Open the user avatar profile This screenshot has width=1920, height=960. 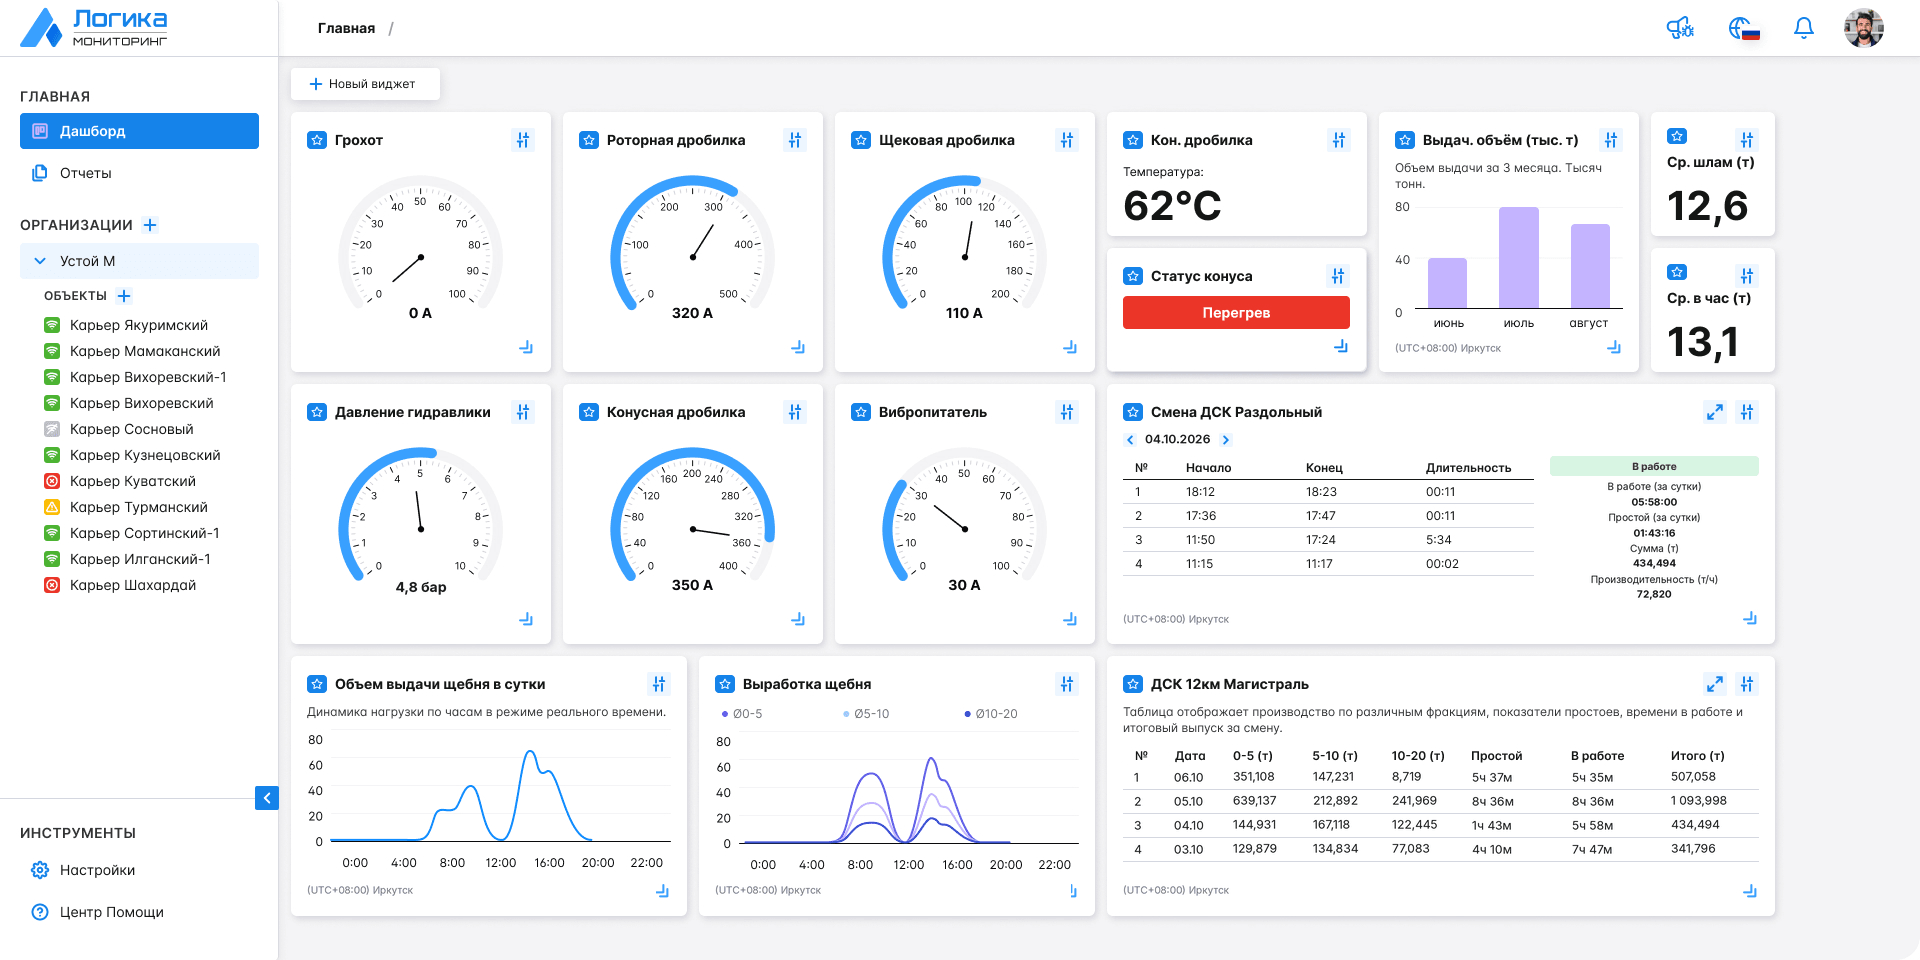[x=1863, y=28]
